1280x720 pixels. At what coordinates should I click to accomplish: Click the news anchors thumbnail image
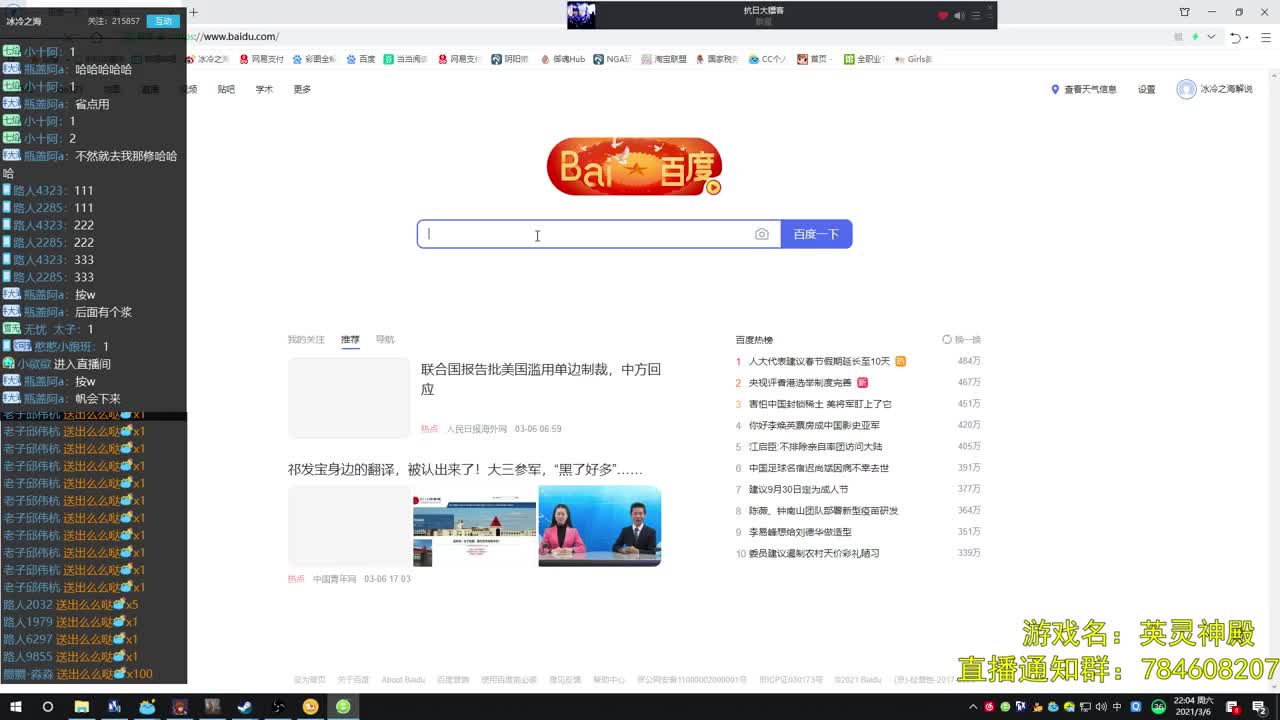600,526
